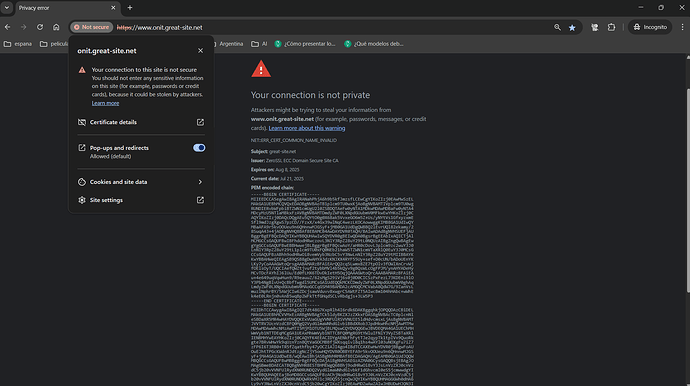Go to the browser home page icon

tap(56, 27)
